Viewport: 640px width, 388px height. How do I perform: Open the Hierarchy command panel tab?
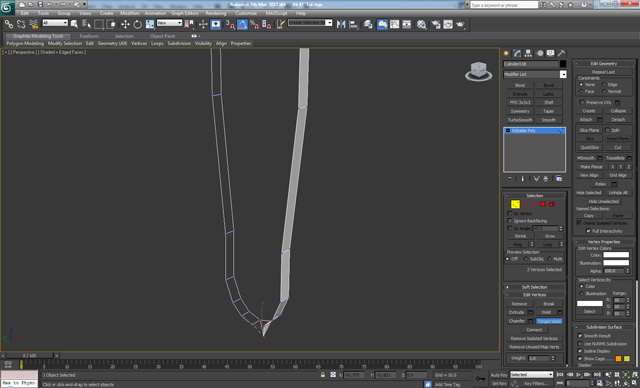pos(529,53)
